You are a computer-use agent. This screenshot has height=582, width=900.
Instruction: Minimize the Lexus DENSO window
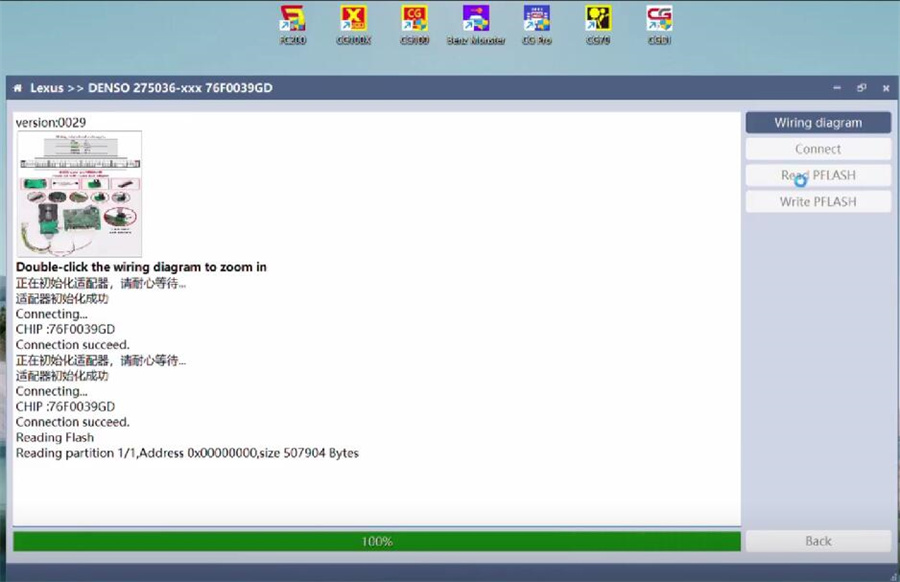coord(837,88)
